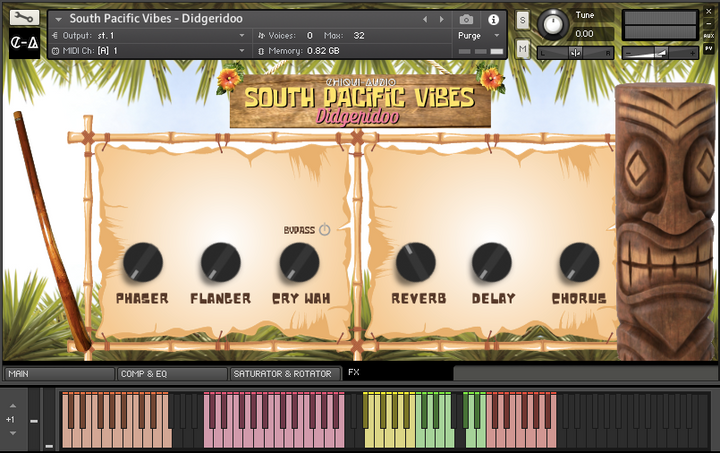This screenshot has height=453, width=720.
Task: Toggle the PV button
Action: pos(709,48)
